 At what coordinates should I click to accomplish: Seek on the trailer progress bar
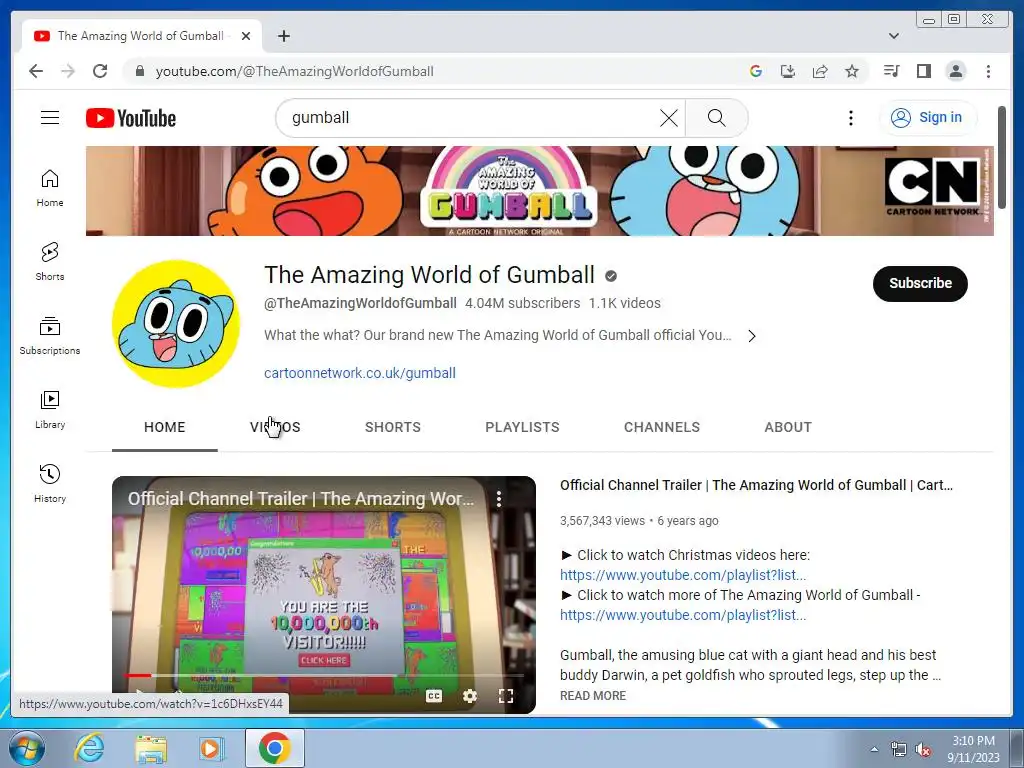click(x=323, y=675)
